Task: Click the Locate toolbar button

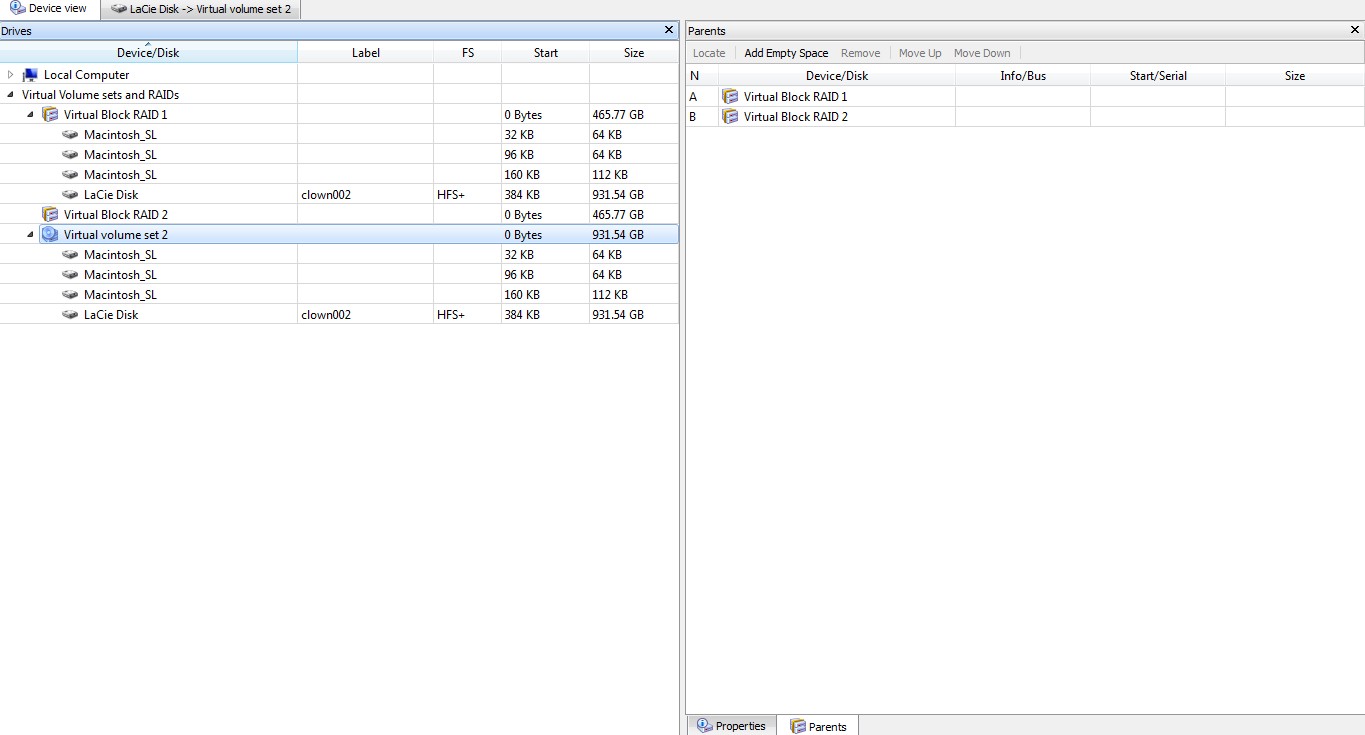Action: coord(709,53)
